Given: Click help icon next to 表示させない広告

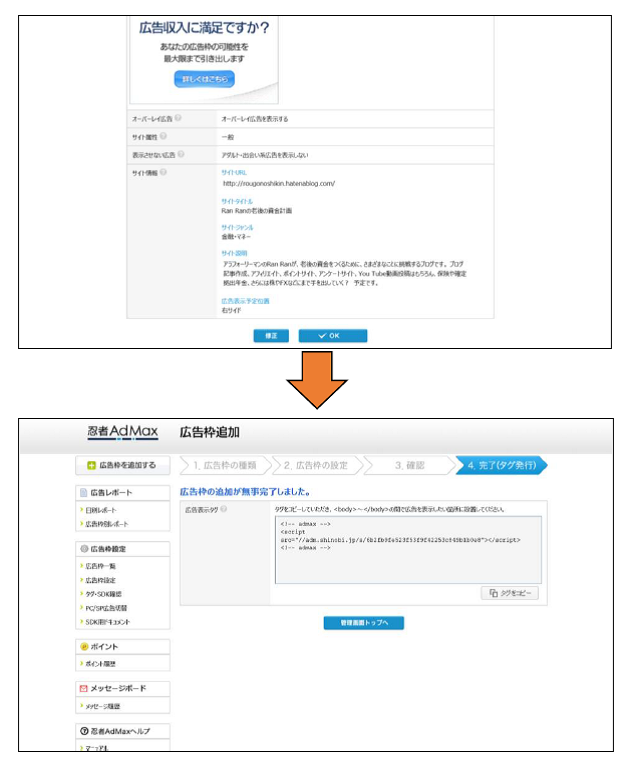Looking at the screenshot, I should (x=181, y=154).
